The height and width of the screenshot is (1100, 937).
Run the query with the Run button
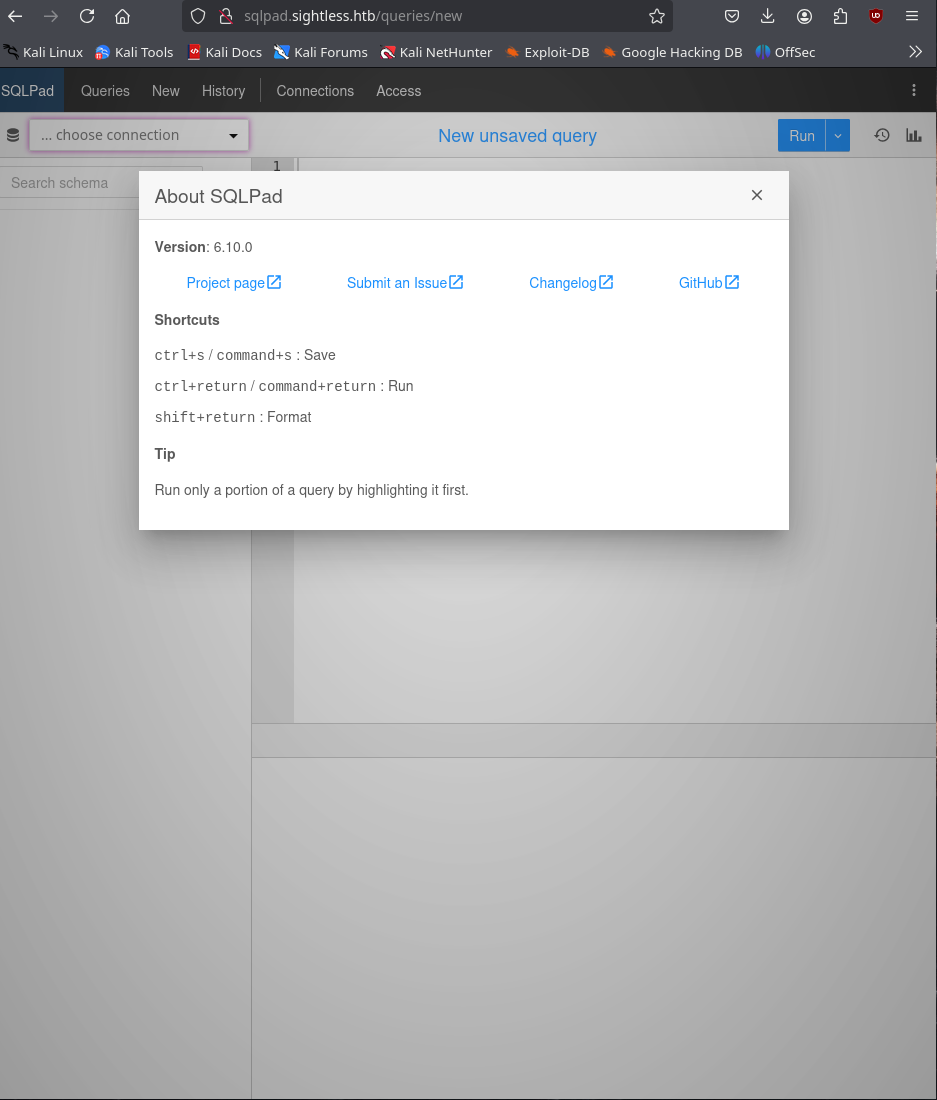coord(802,135)
